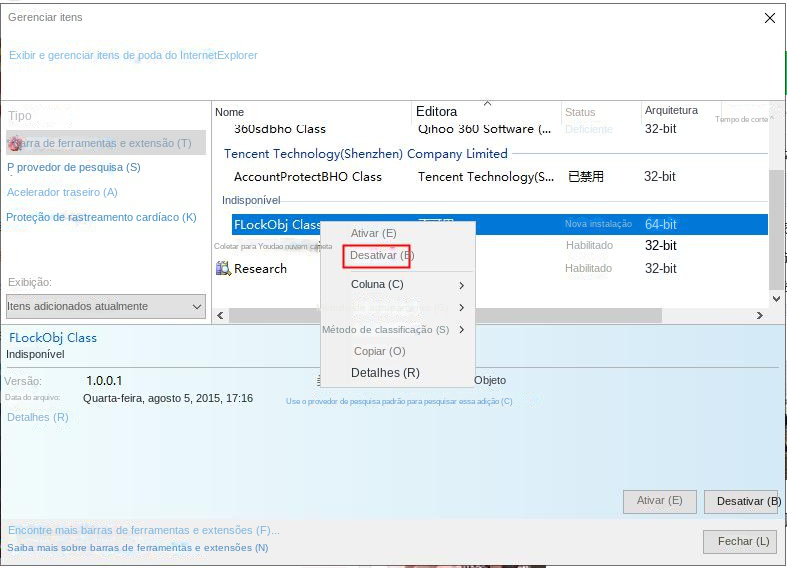Sort by Status column header
This screenshot has width=787, height=568.
(x=580, y=112)
